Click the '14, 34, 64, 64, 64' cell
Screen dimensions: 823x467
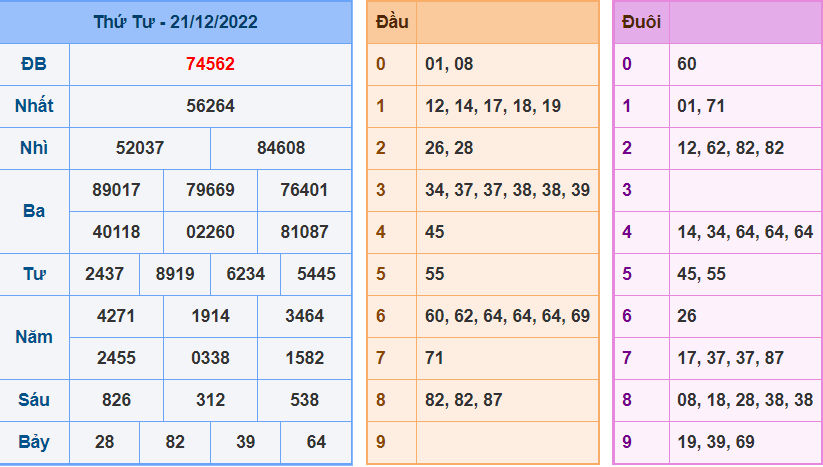(x=745, y=232)
